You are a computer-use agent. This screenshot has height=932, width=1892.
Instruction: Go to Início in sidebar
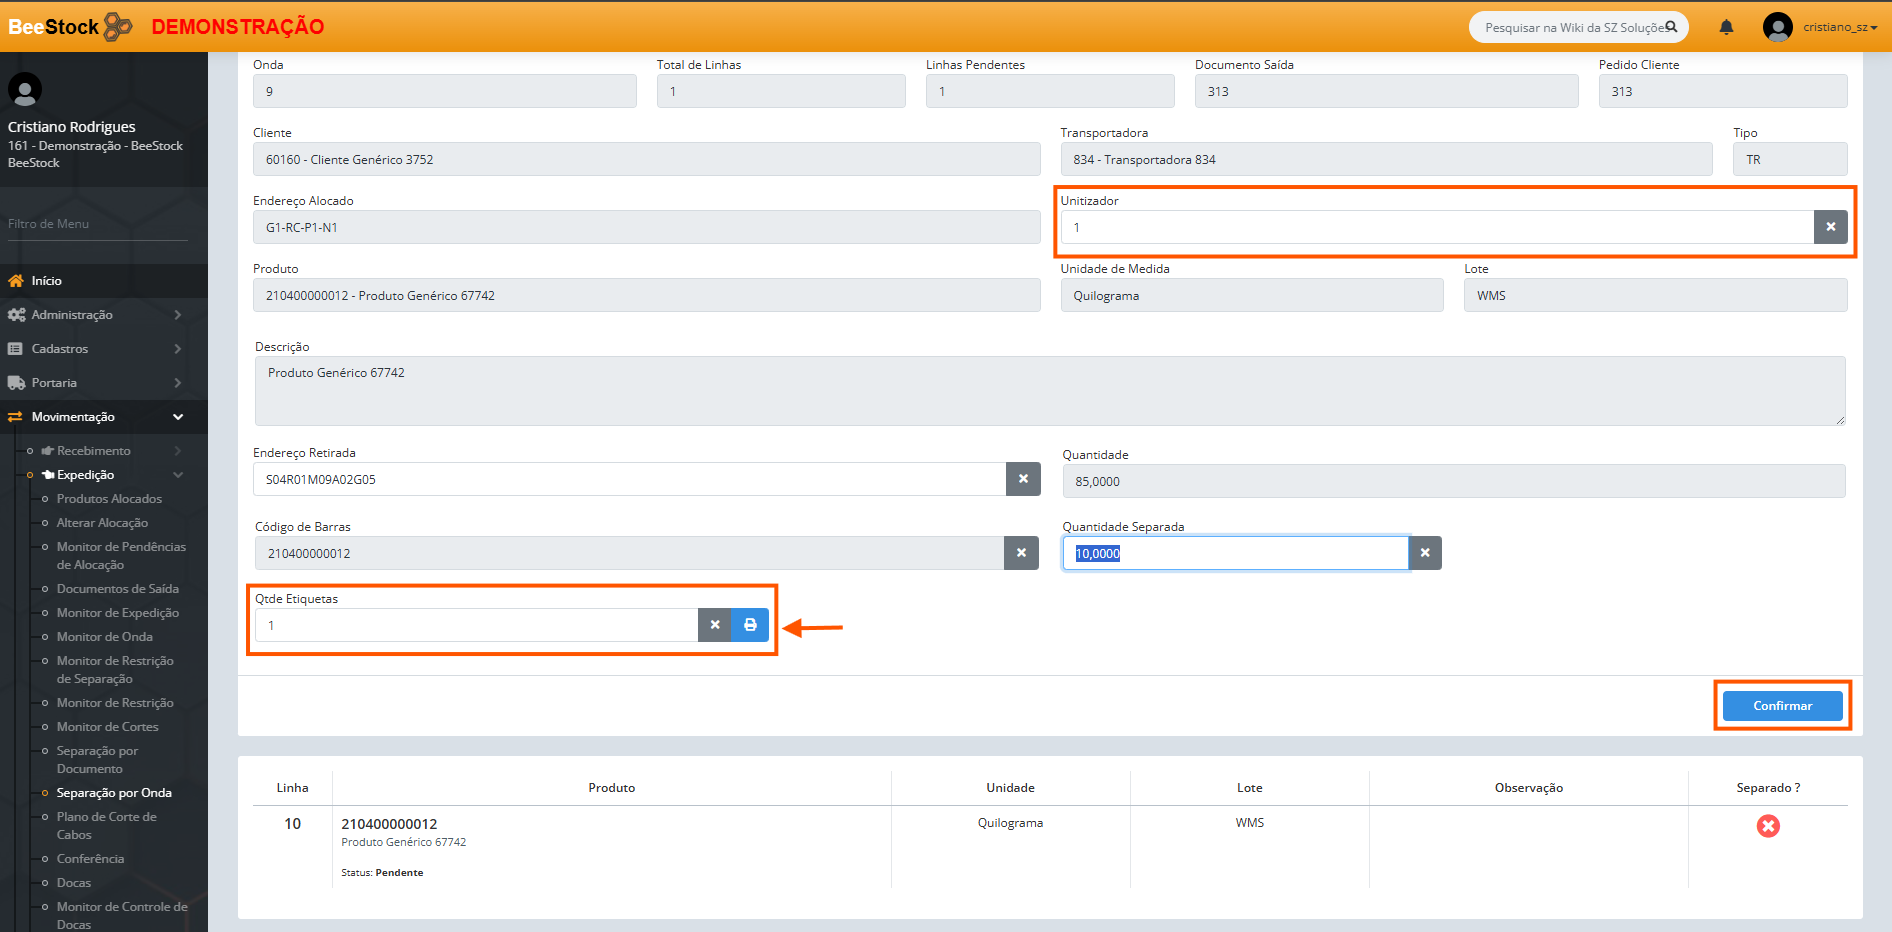(x=46, y=281)
